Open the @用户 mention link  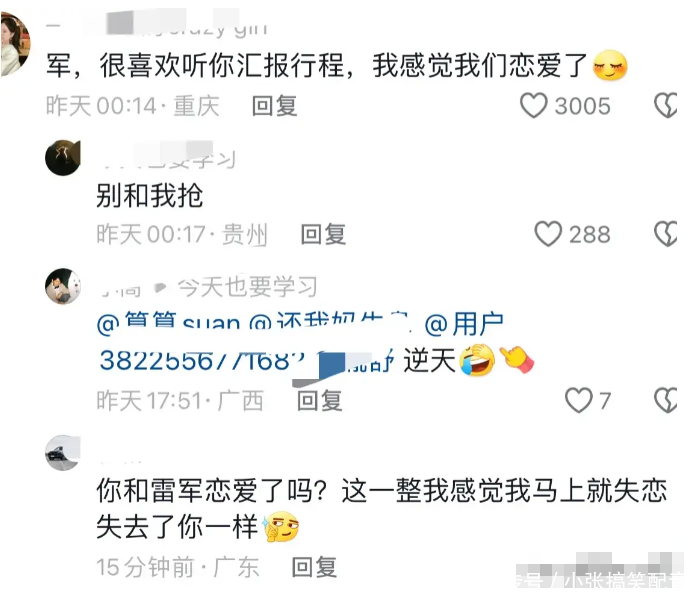click(464, 323)
